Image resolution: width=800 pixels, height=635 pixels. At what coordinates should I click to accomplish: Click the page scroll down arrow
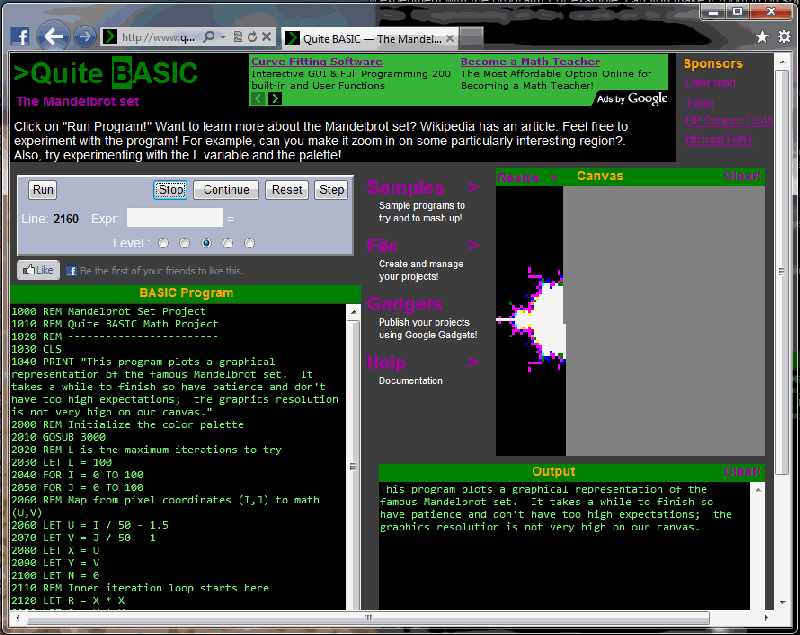(782, 602)
